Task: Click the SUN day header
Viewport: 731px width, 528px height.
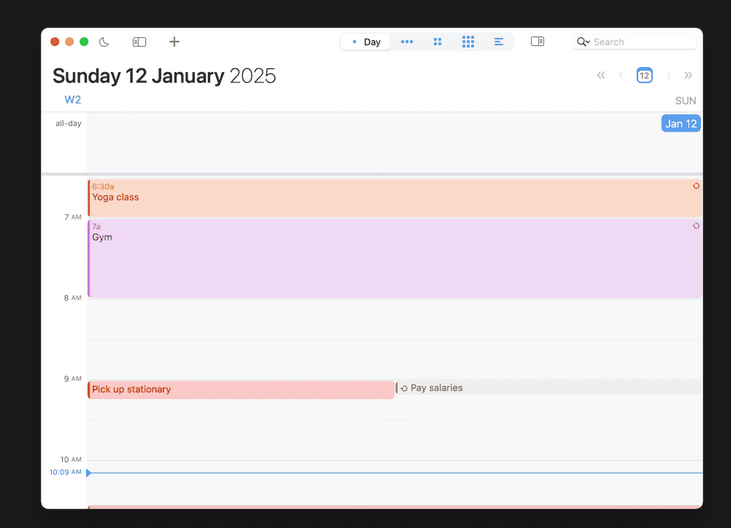Action: pos(685,101)
